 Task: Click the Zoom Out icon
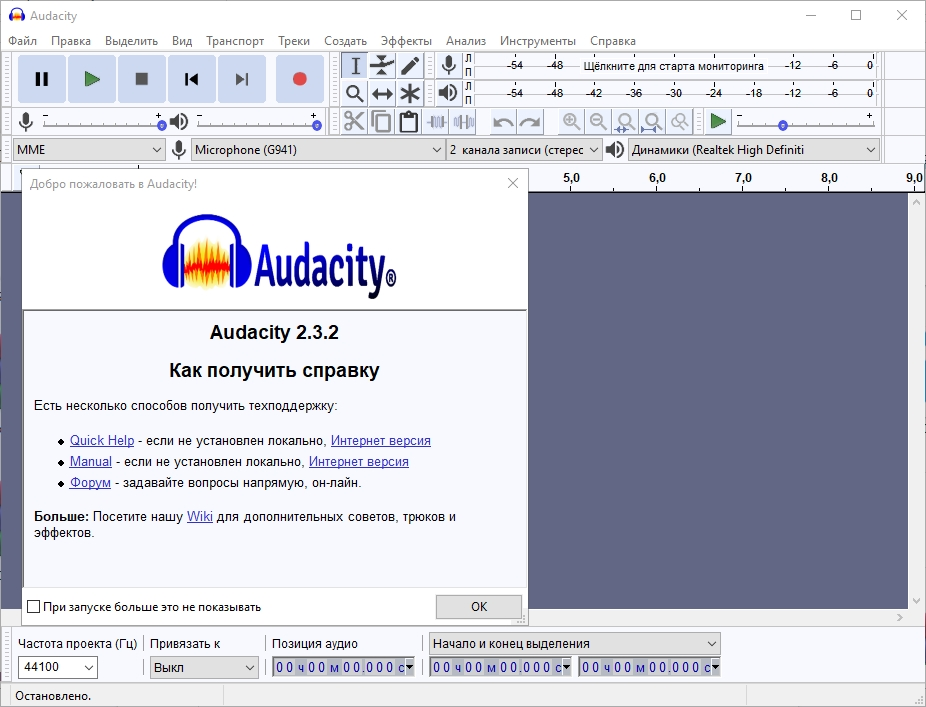(x=598, y=122)
